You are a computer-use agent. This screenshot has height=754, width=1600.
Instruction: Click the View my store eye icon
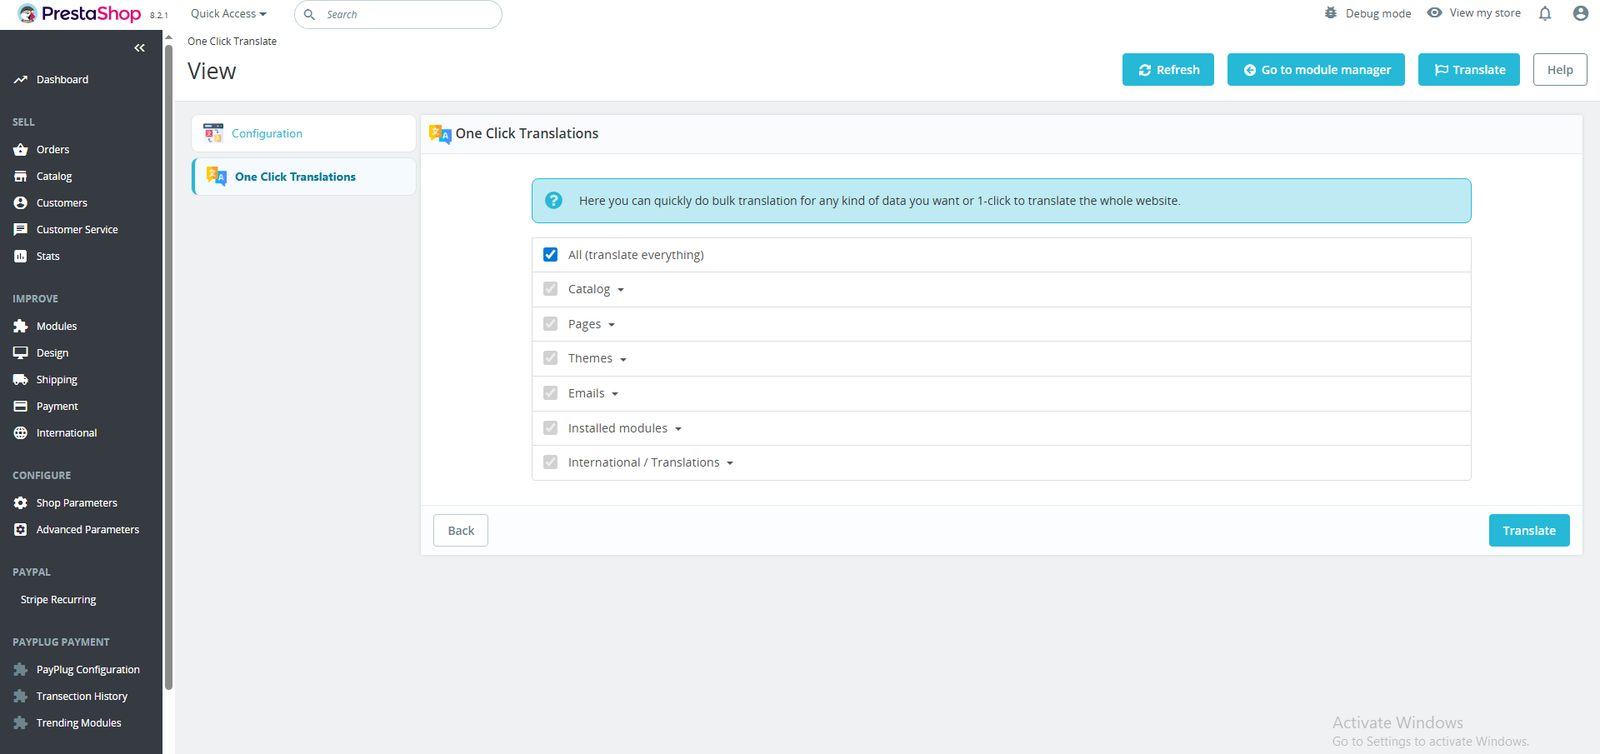click(x=1434, y=13)
